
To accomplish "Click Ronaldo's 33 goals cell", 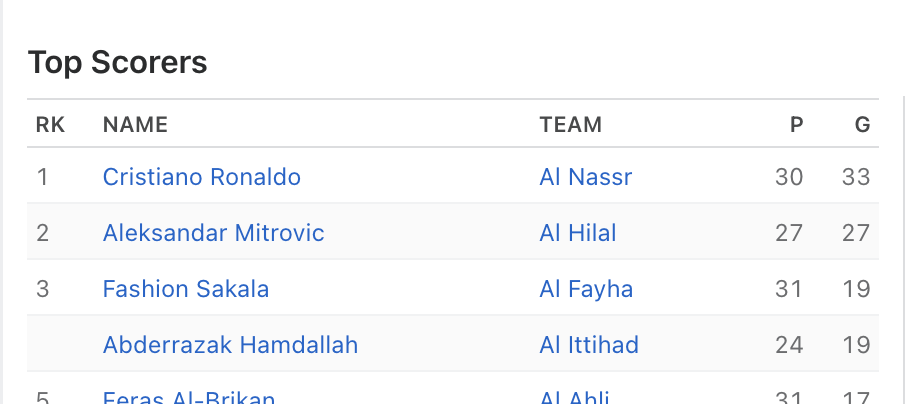I will coord(856,177).
